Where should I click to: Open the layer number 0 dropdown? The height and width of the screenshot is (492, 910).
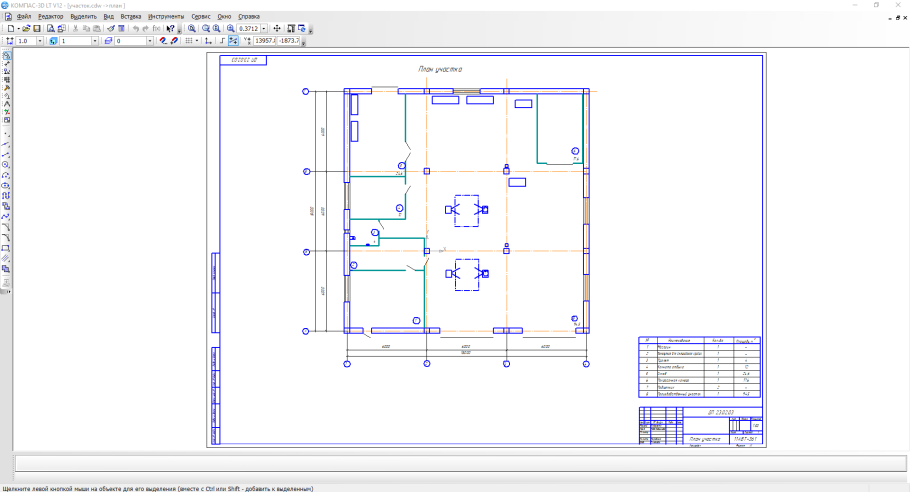149,41
